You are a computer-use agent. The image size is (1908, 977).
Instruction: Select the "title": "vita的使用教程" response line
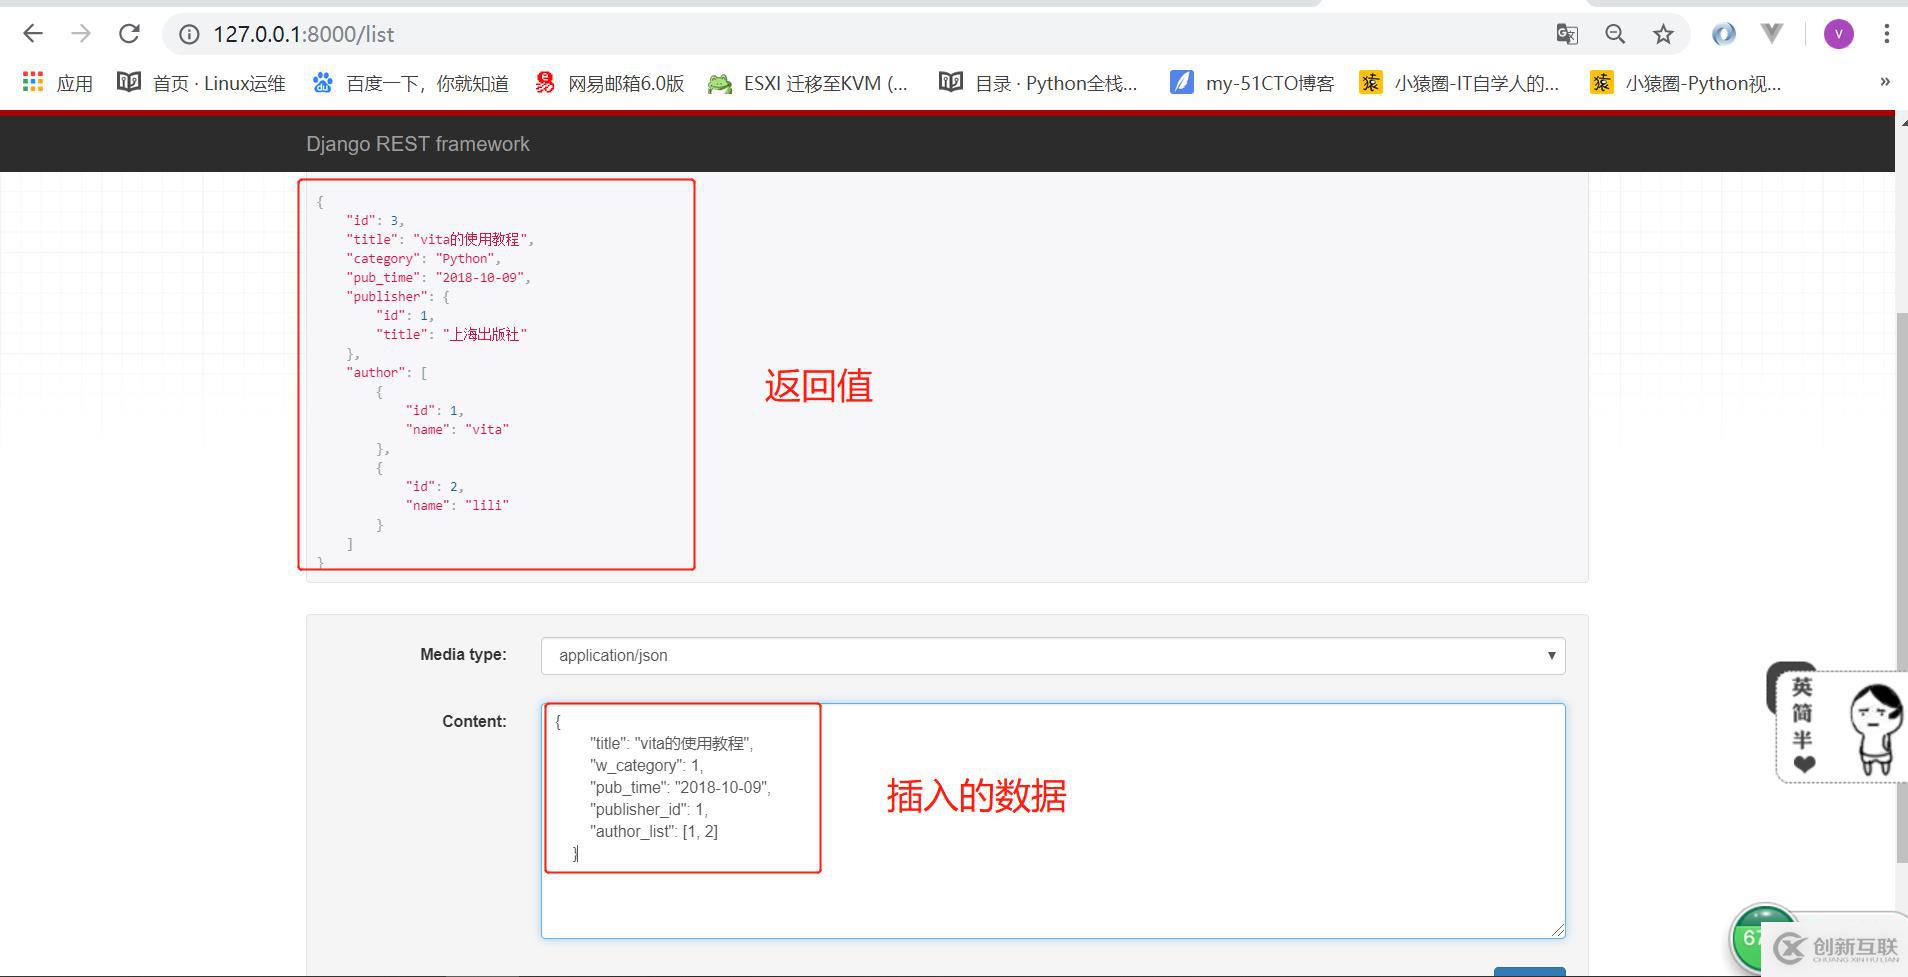coord(440,239)
